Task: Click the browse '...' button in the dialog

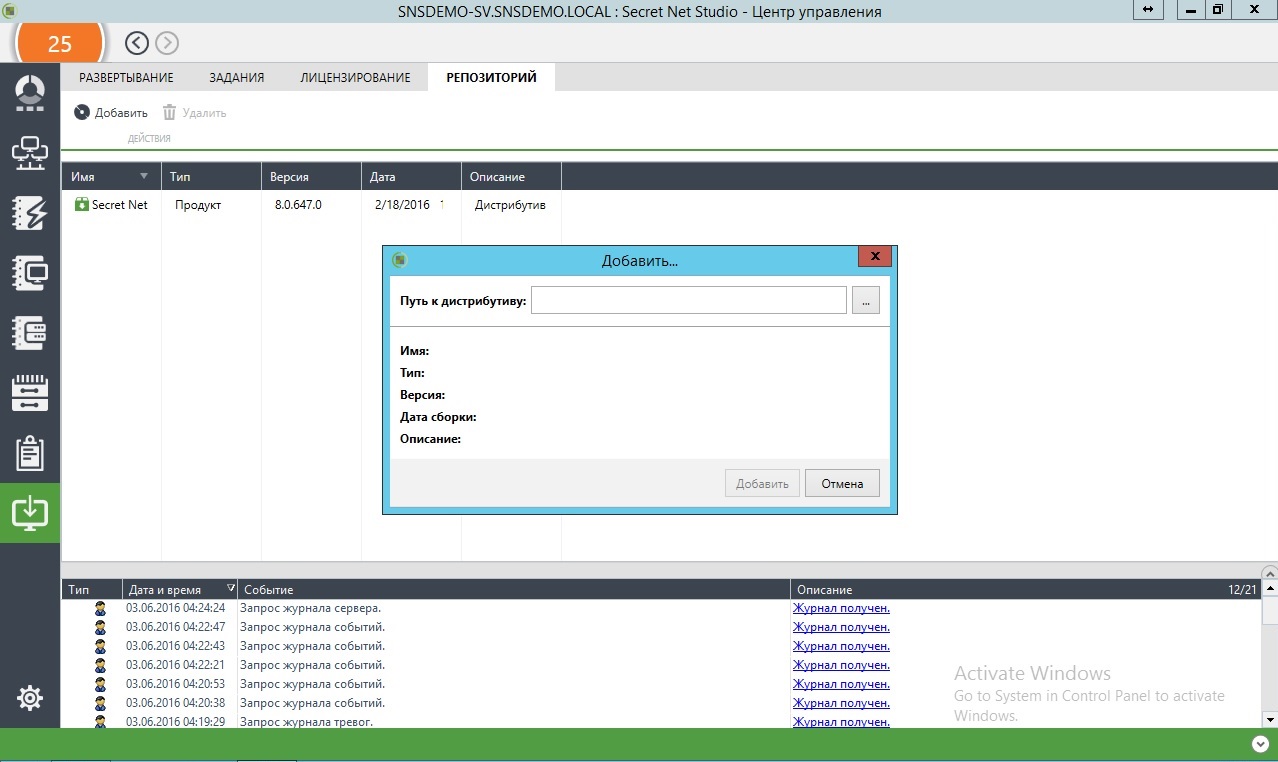Action: [866, 300]
